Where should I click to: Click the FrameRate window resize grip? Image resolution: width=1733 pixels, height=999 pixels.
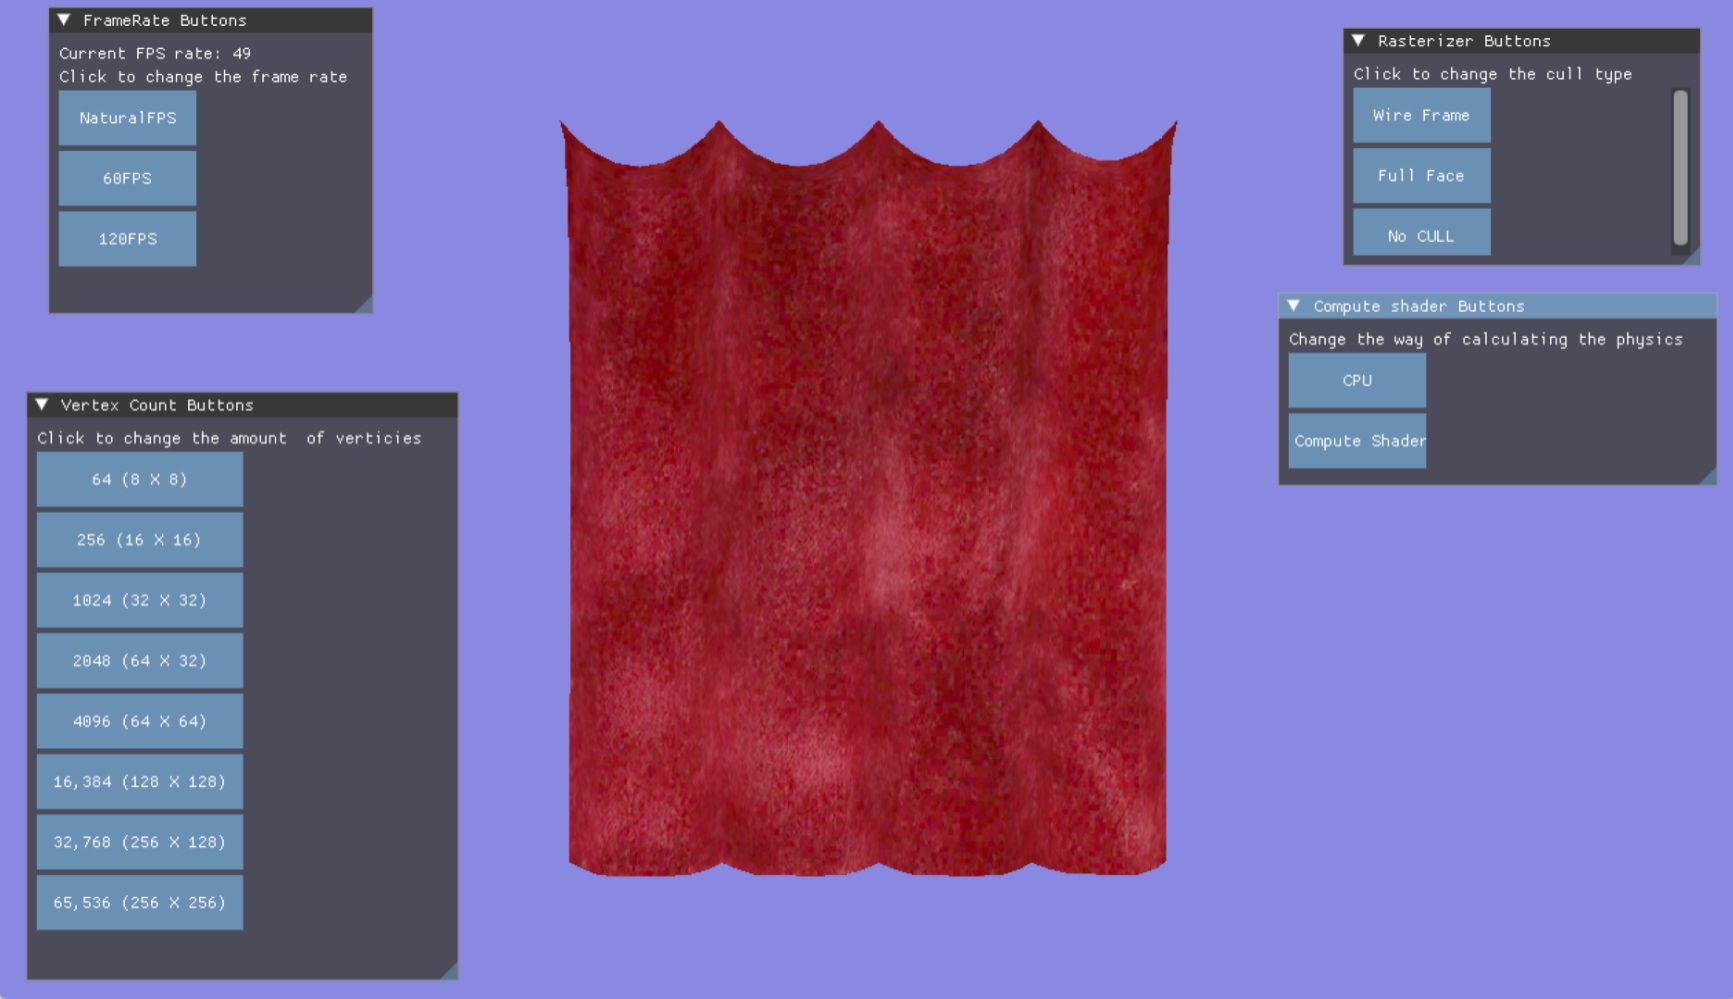click(364, 305)
